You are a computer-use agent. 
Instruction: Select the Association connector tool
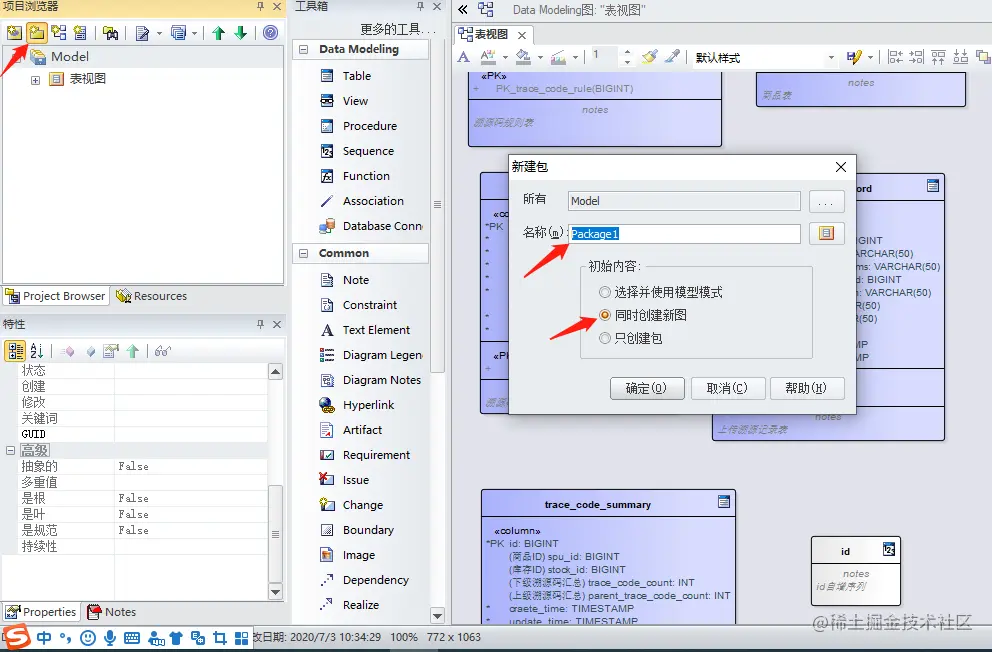click(x=373, y=201)
